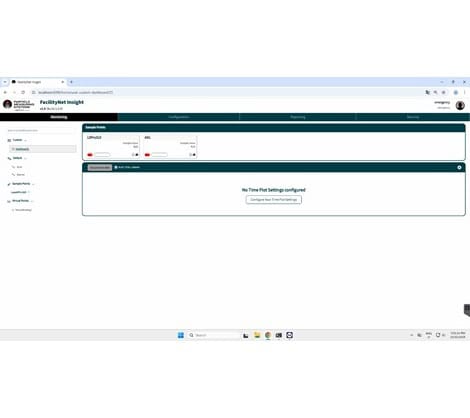Open the last tab in the teal navigation bar
This screenshot has width=470, height=418.
(413, 117)
